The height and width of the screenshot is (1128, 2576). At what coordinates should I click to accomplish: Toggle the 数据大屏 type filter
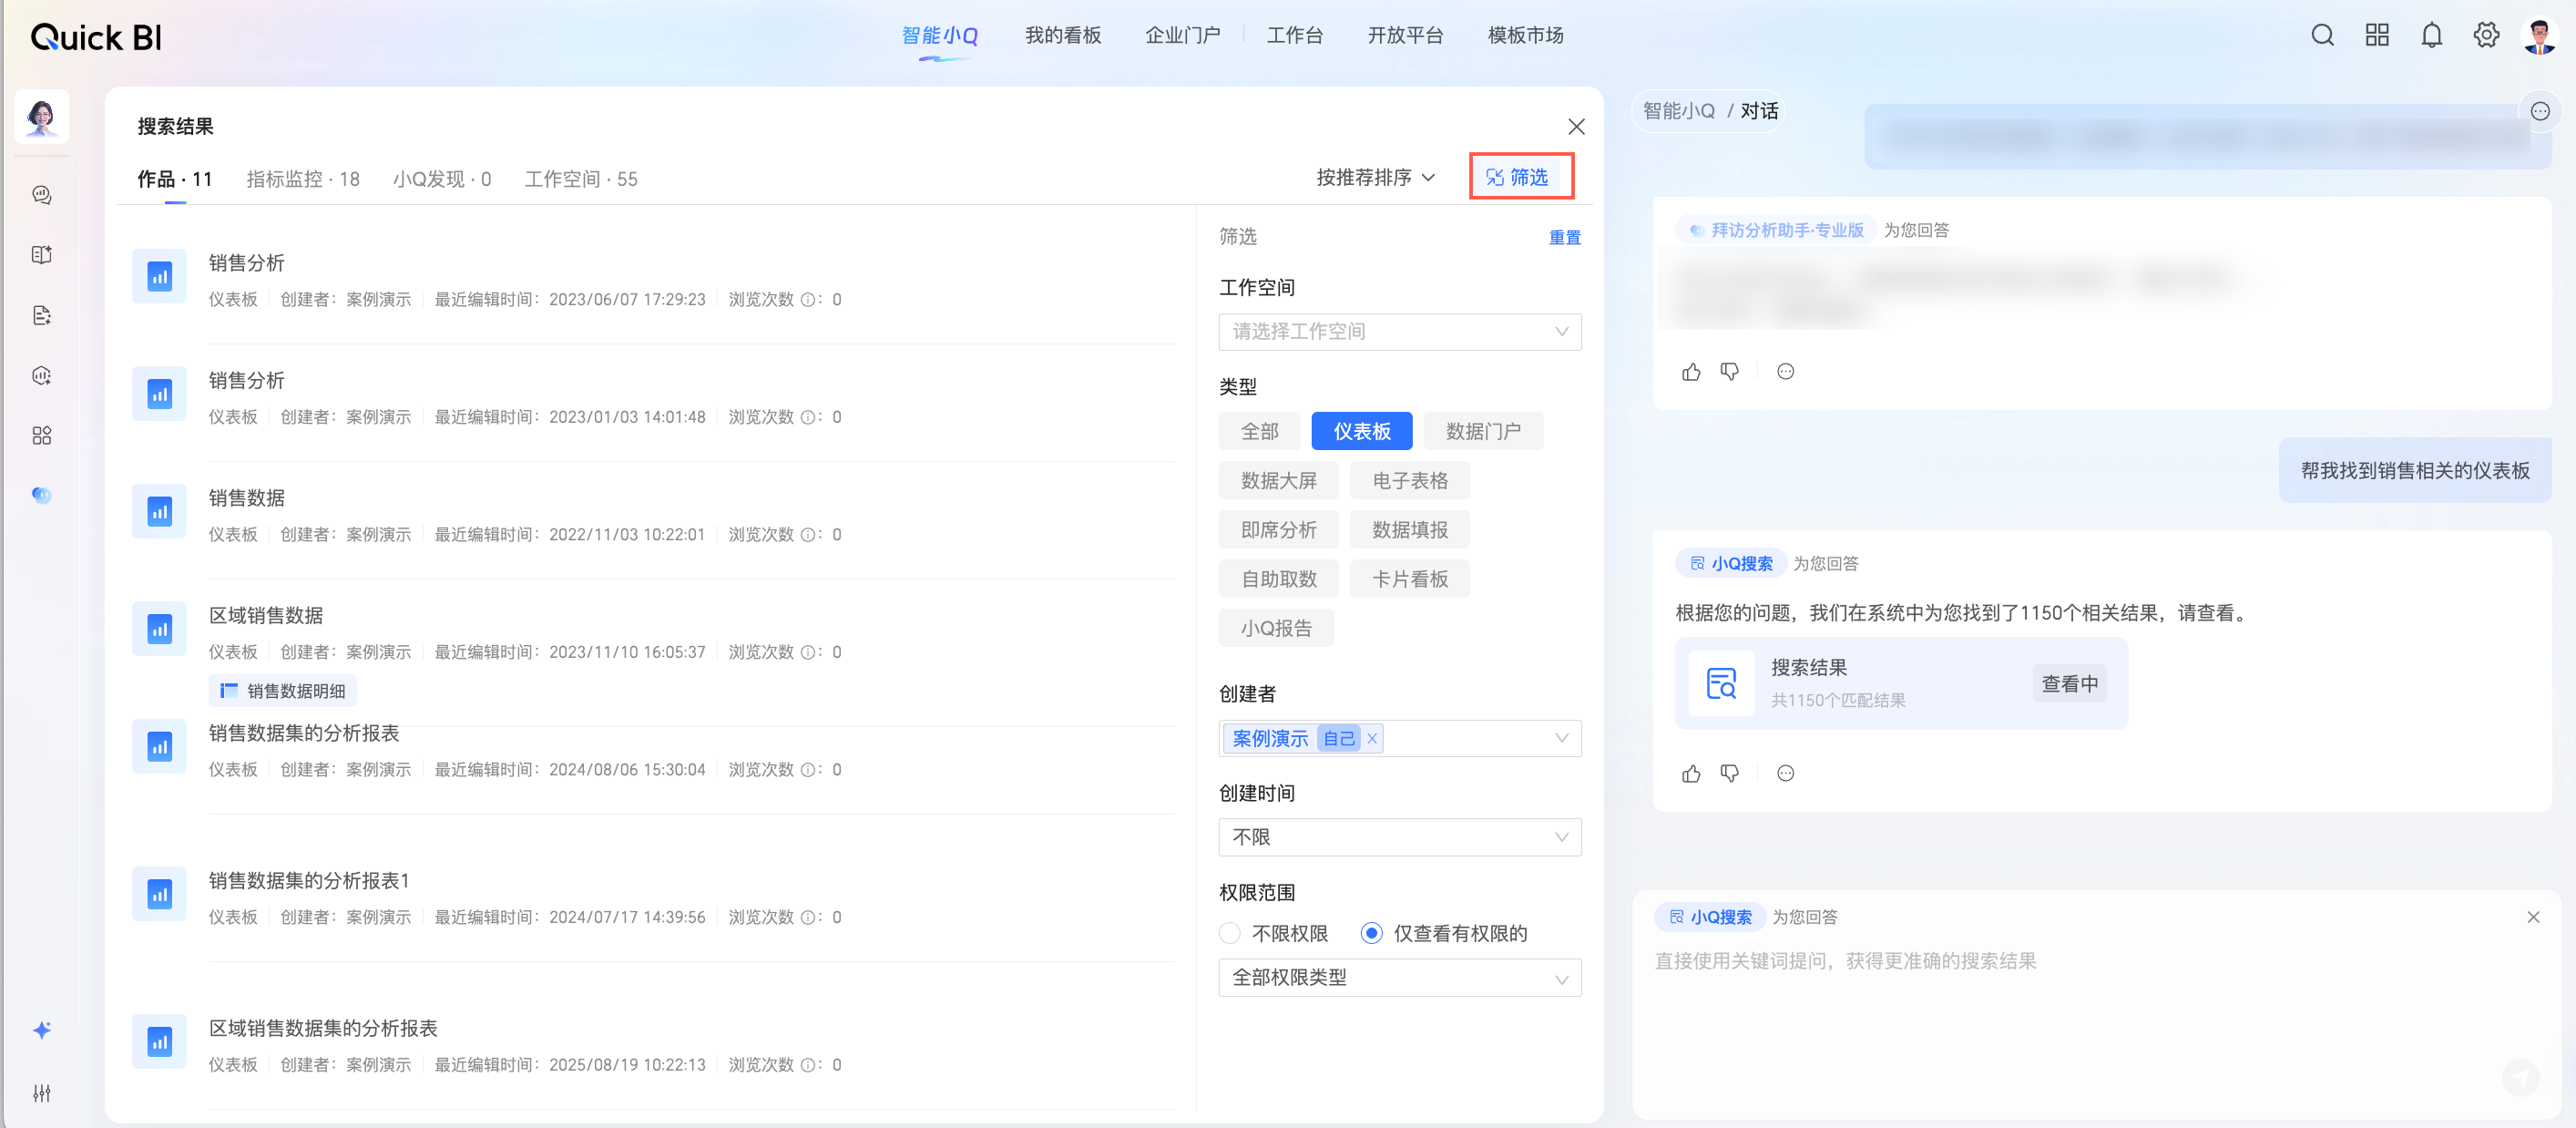pos(1278,481)
